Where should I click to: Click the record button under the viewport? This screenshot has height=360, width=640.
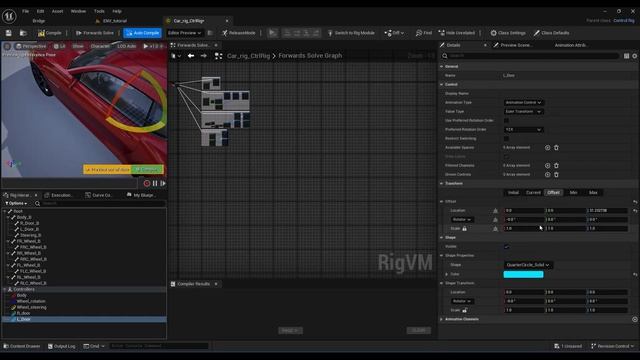147,184
